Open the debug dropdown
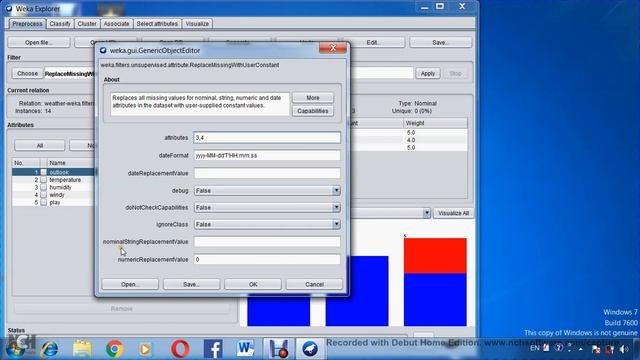This screenshot has height=360, width=640. point(267,191)
